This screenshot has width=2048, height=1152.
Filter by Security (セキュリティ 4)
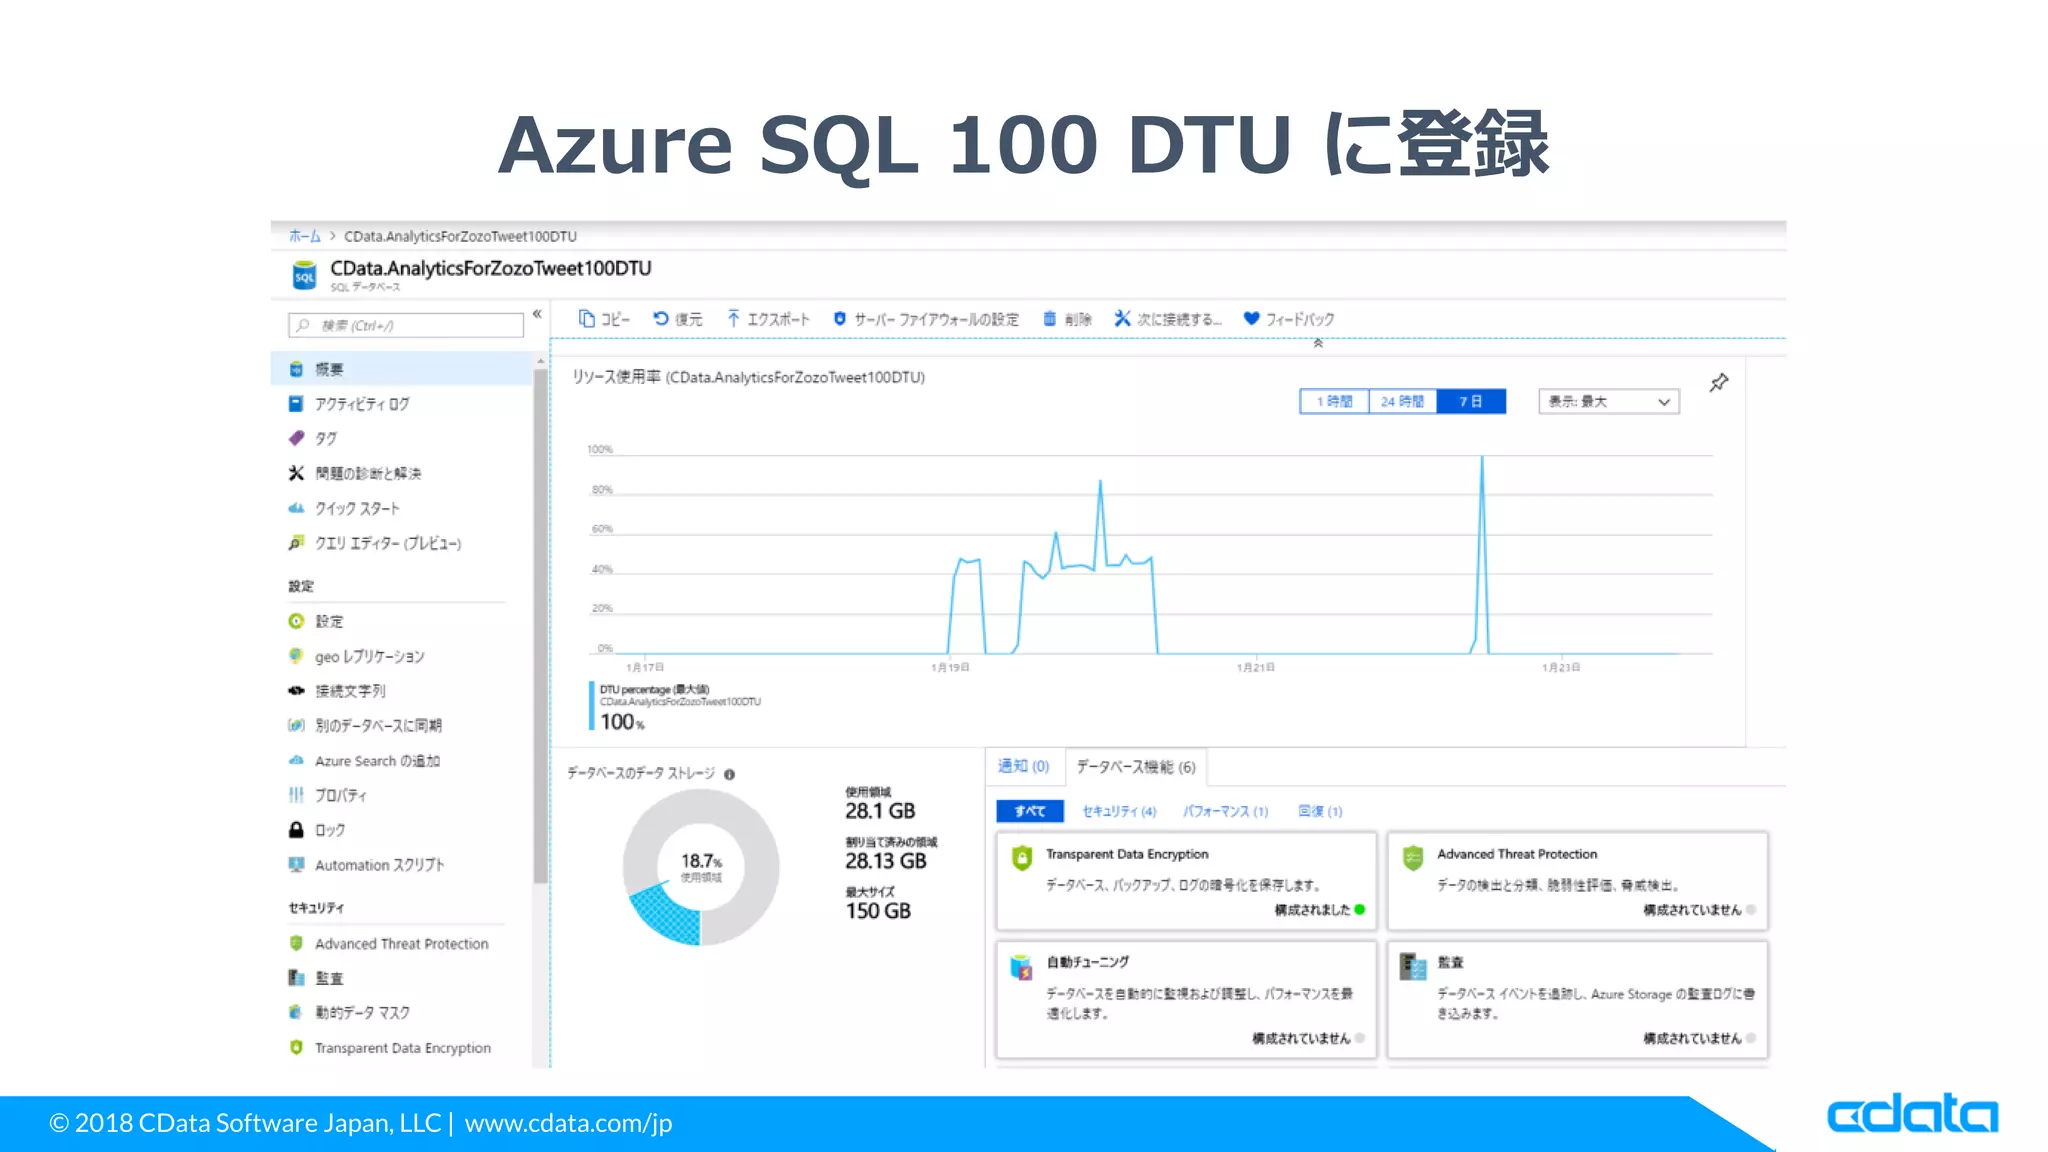point(1119,811)
